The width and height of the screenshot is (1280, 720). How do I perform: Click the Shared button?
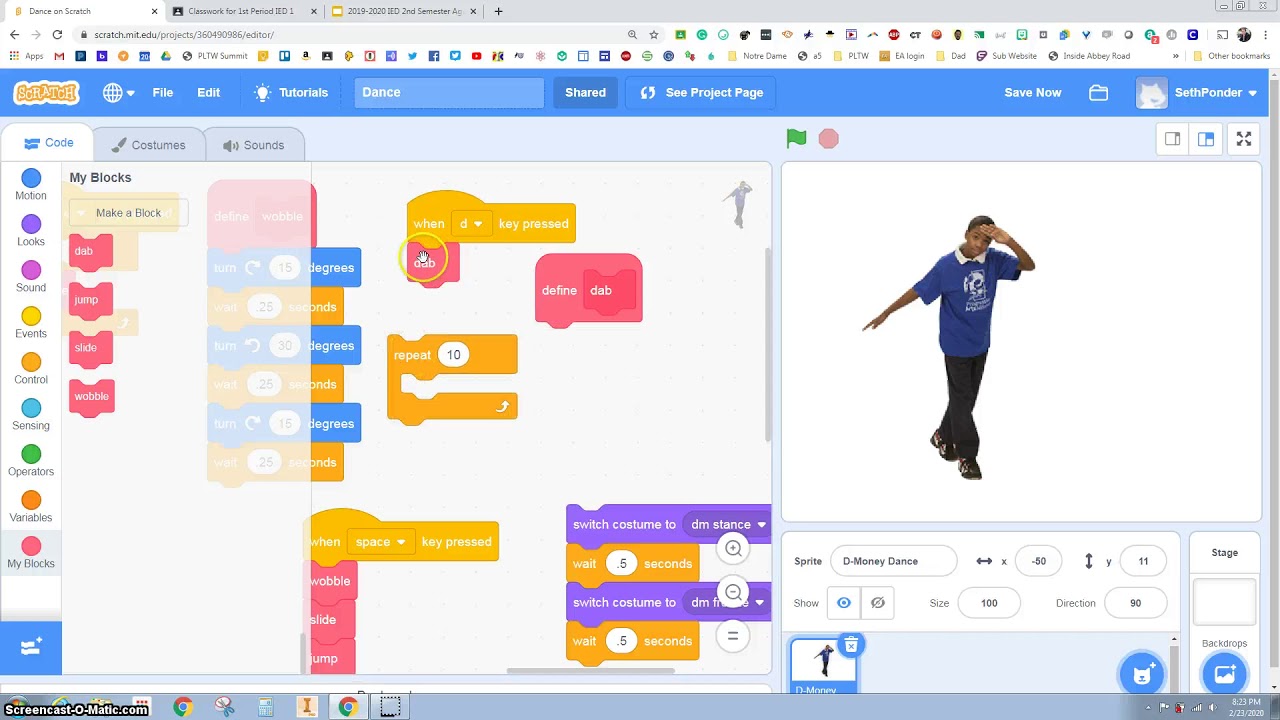tap(585, 92)
